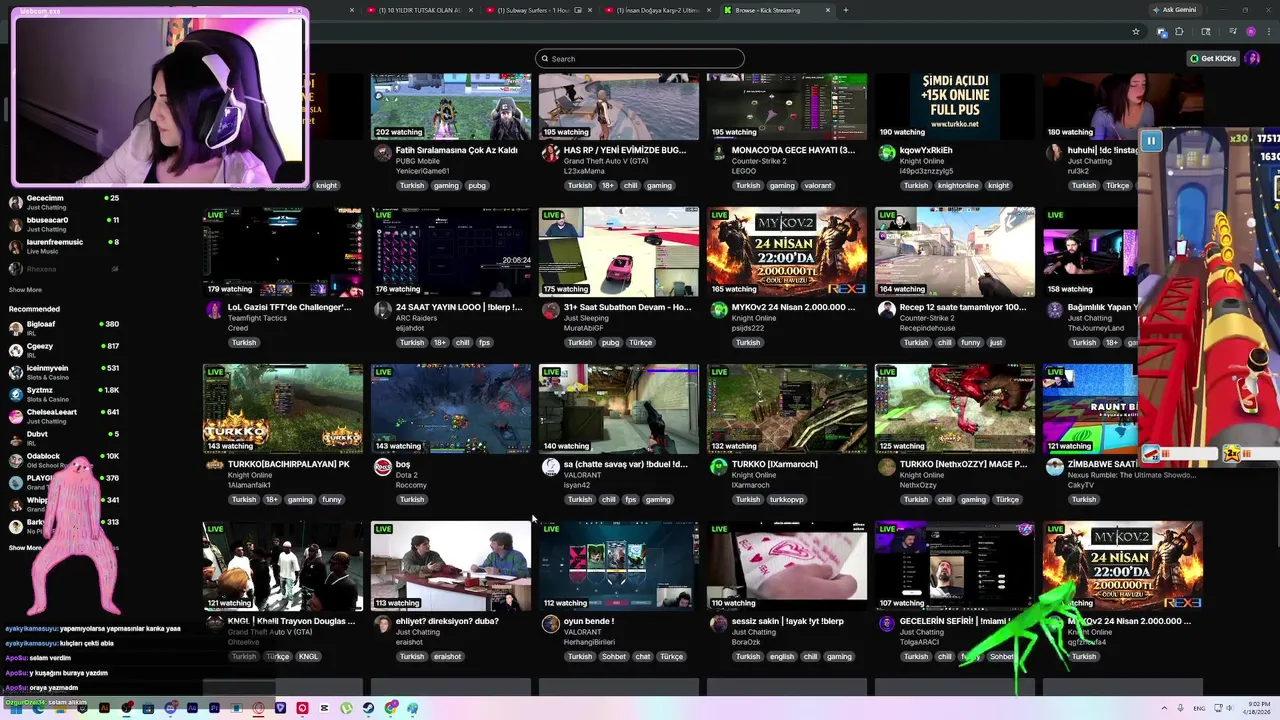1280x720 pixels.
Task: Open the taskbar clock and date
Action: [x=1256, y=708]
